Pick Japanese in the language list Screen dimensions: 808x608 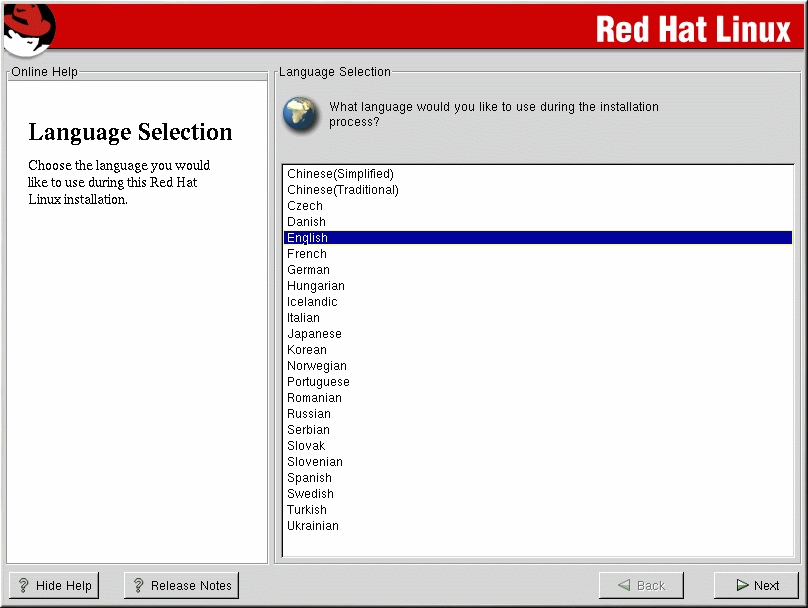click(x=314, y=334)
